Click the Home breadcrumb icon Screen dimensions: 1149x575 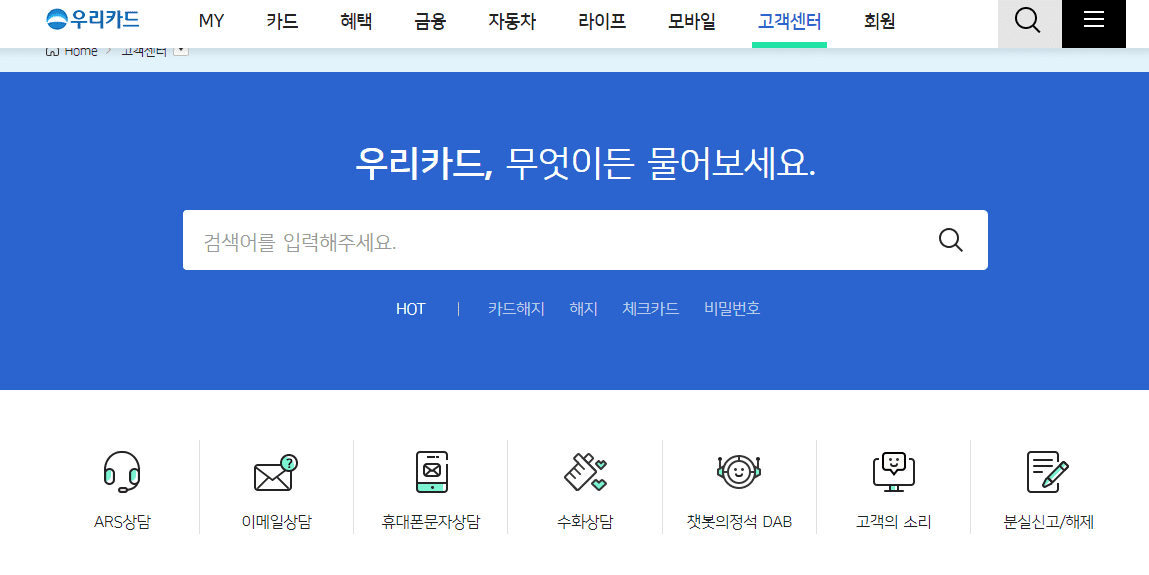[x=52, y=51]
